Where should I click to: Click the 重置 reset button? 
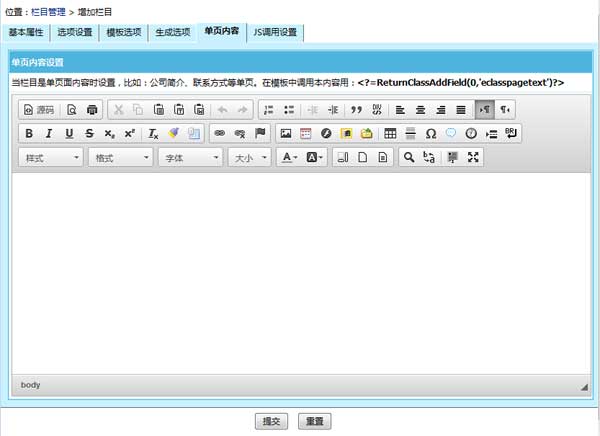click(x=314, y=421)
